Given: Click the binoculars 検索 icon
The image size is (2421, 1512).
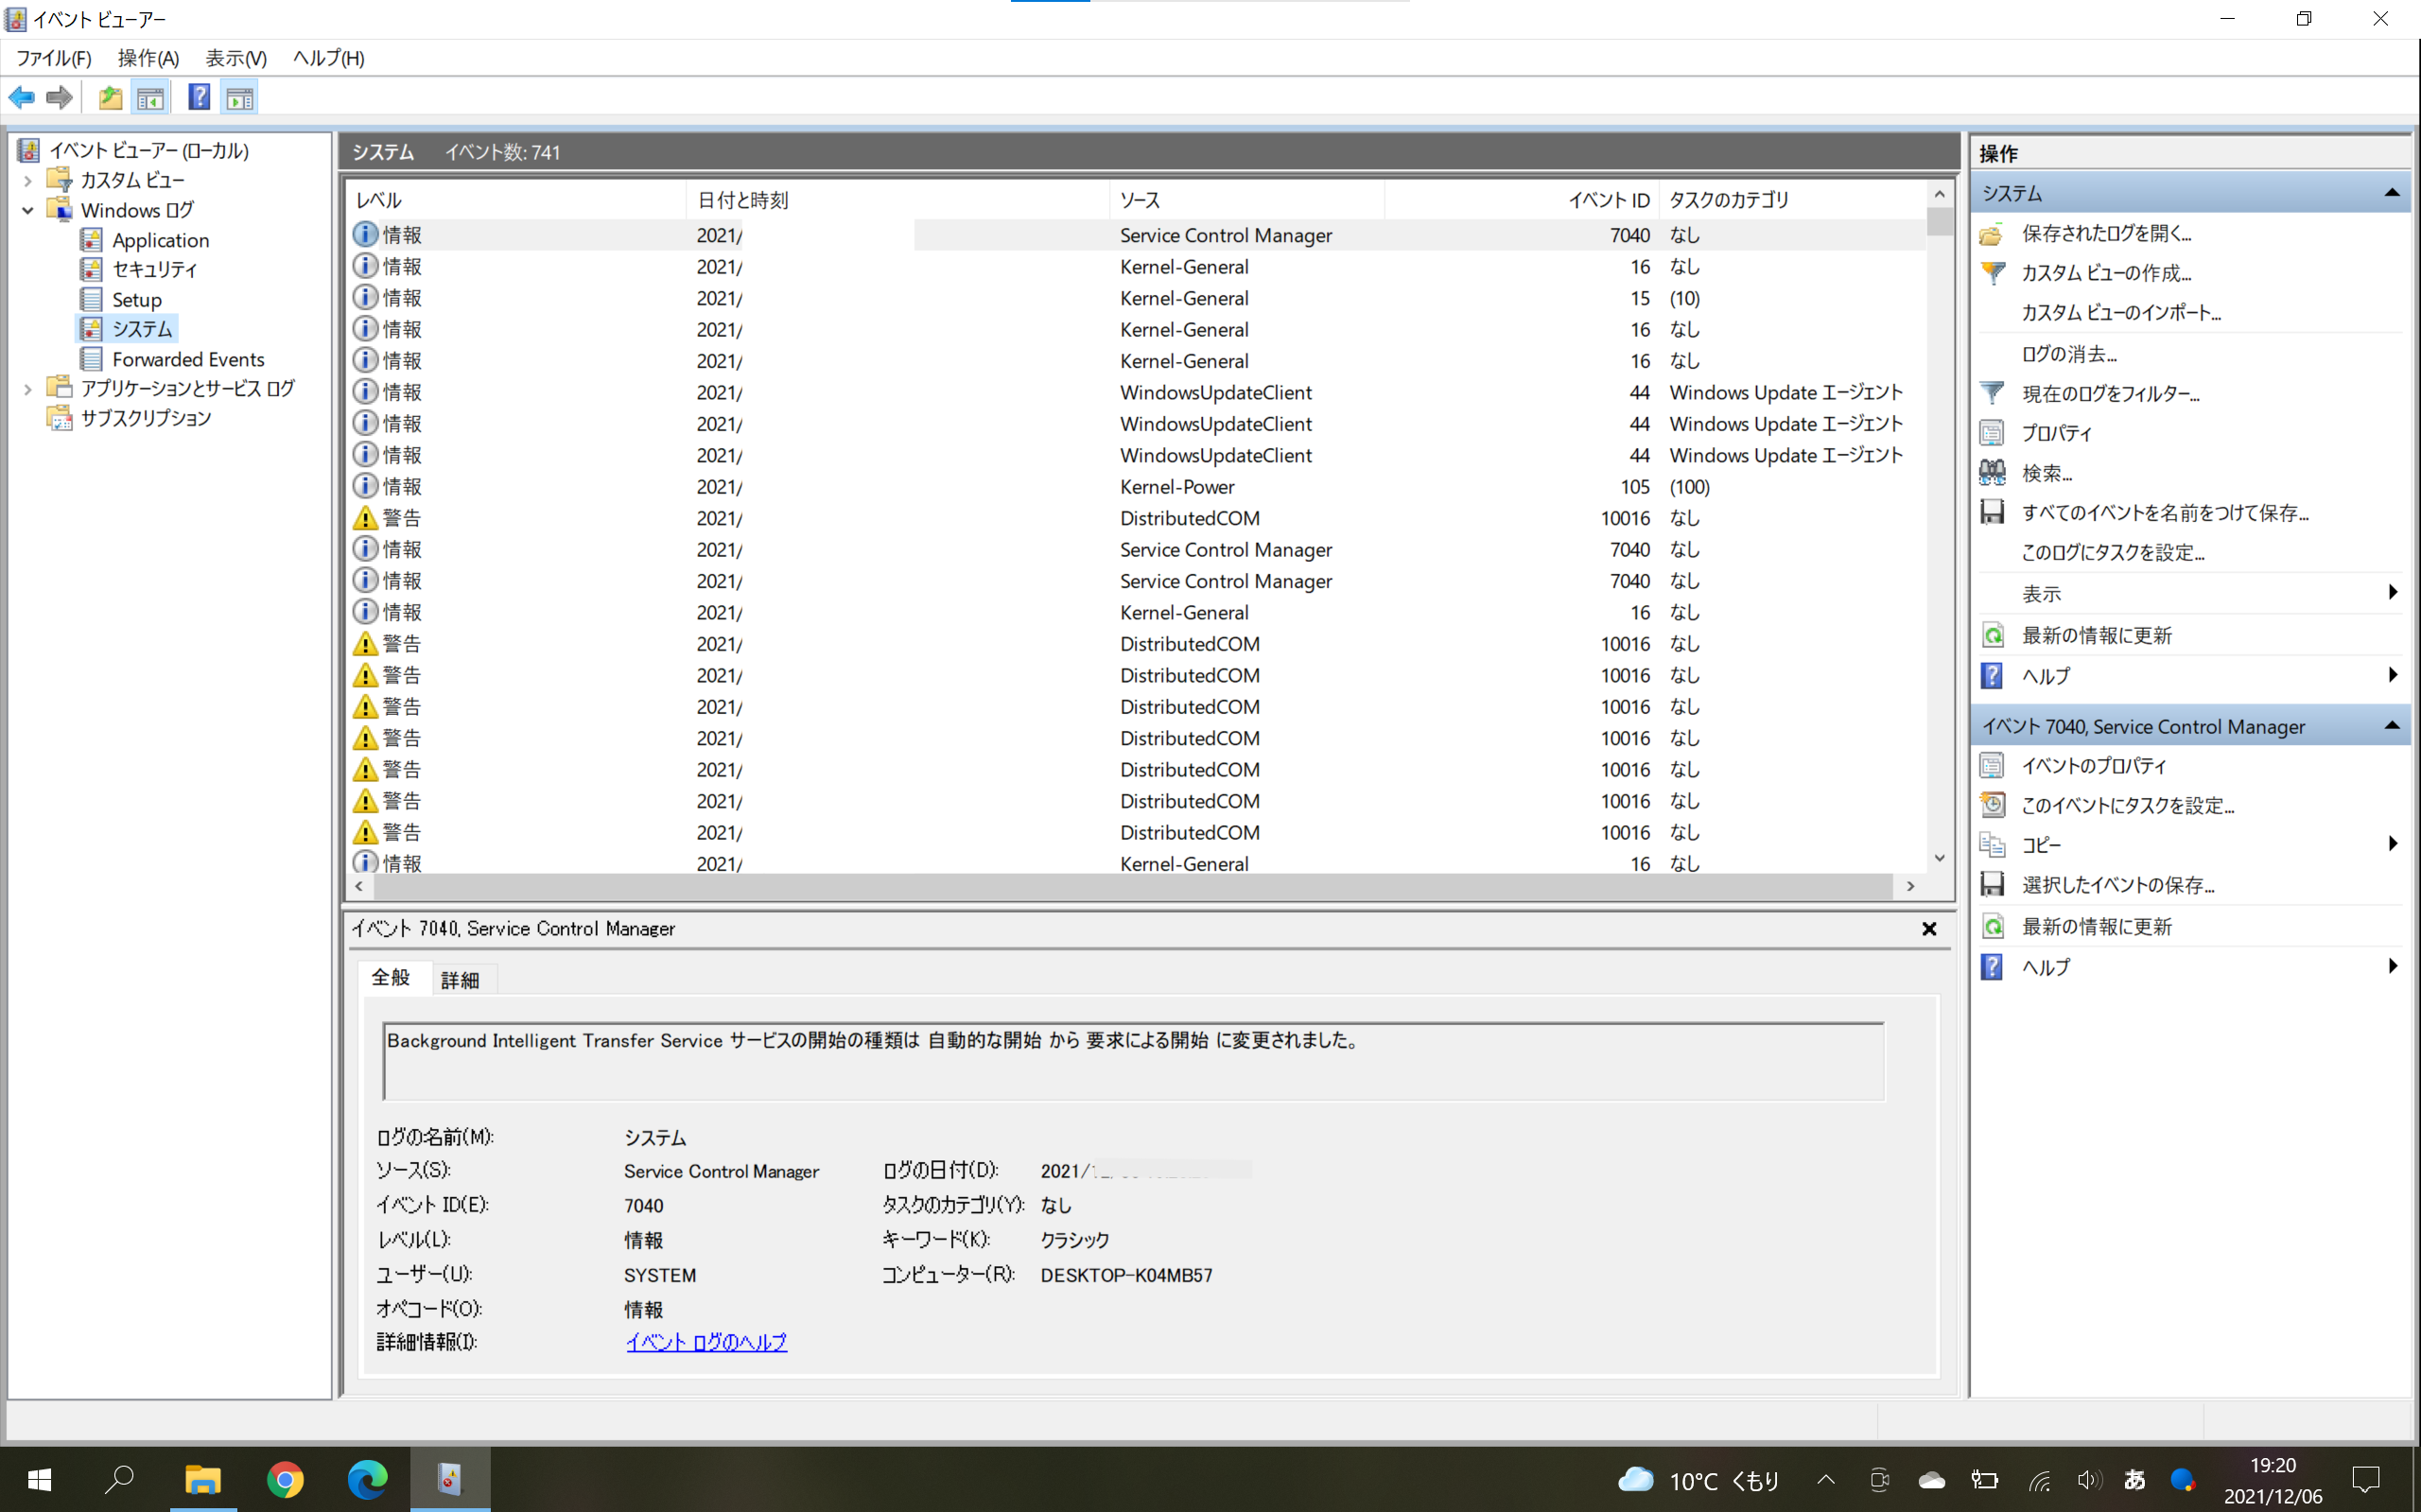Looking at the screenshot, I should pos(1992,472).
